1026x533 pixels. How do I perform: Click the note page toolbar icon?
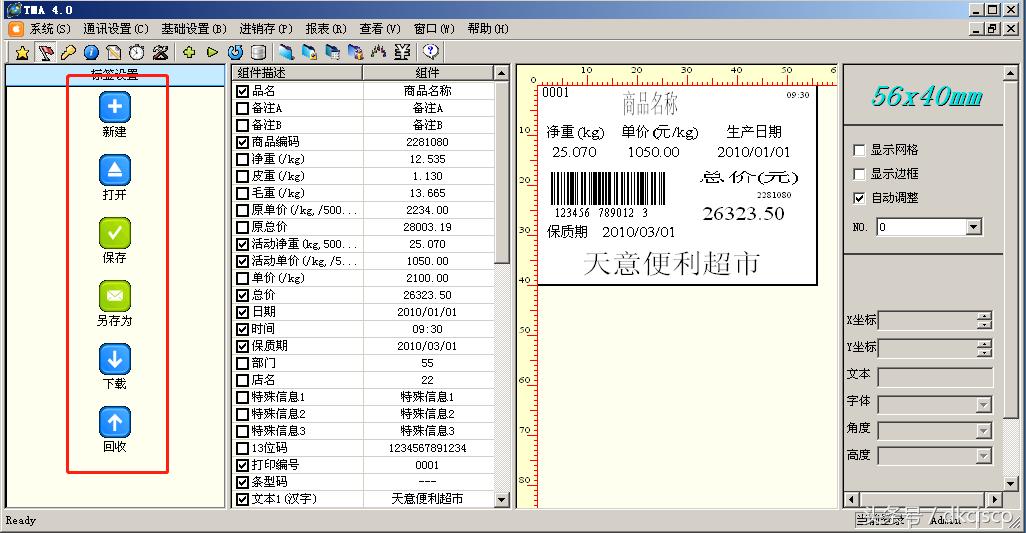click(114, 52)
